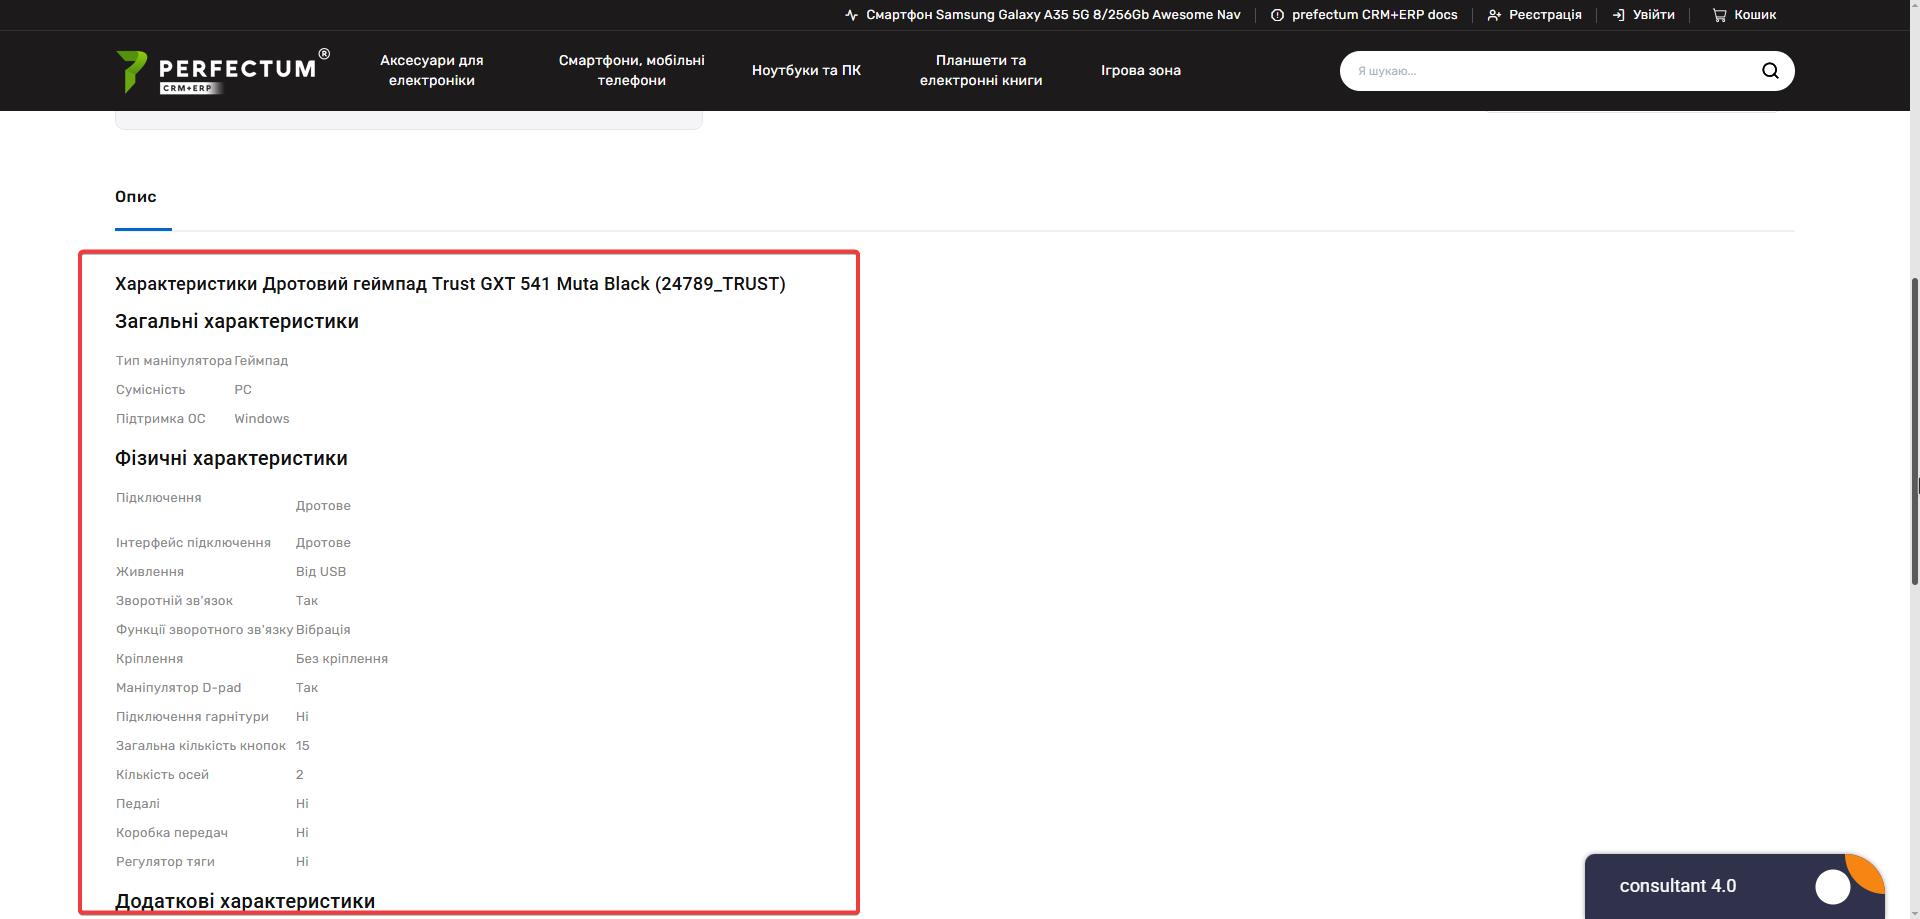Switch to the Опис tab
This screenshot has height=919, width=1920.
(x=136, y=197)
